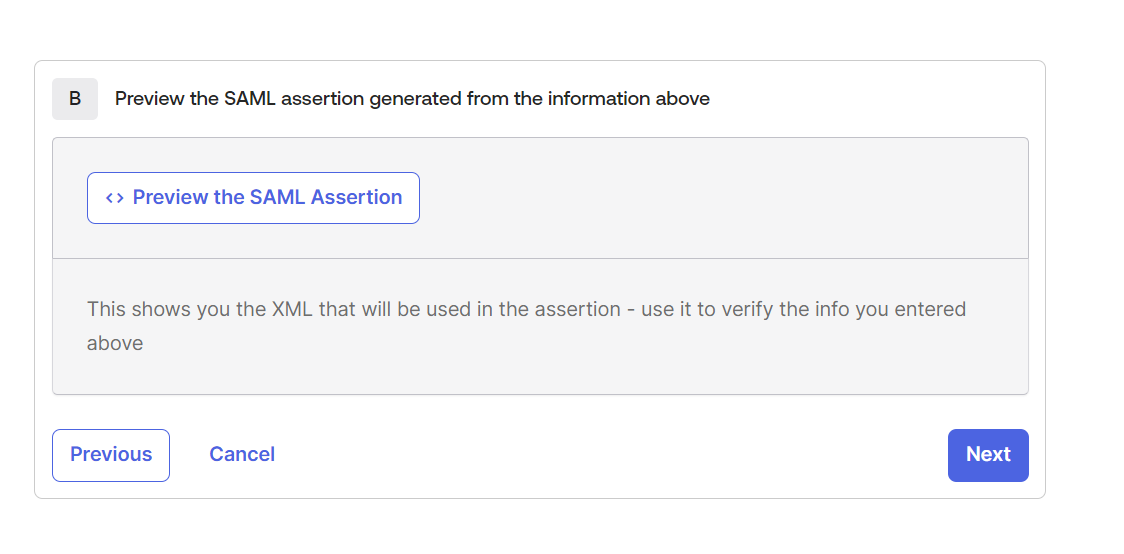Click the word 'above' ending the description
1124x554 pixels.
115,343
